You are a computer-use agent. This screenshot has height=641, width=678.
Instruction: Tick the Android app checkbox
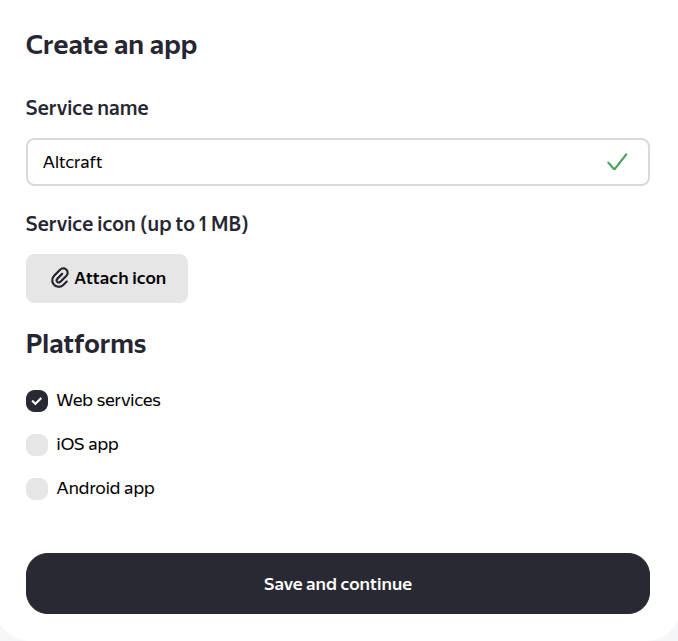[37, 489]
